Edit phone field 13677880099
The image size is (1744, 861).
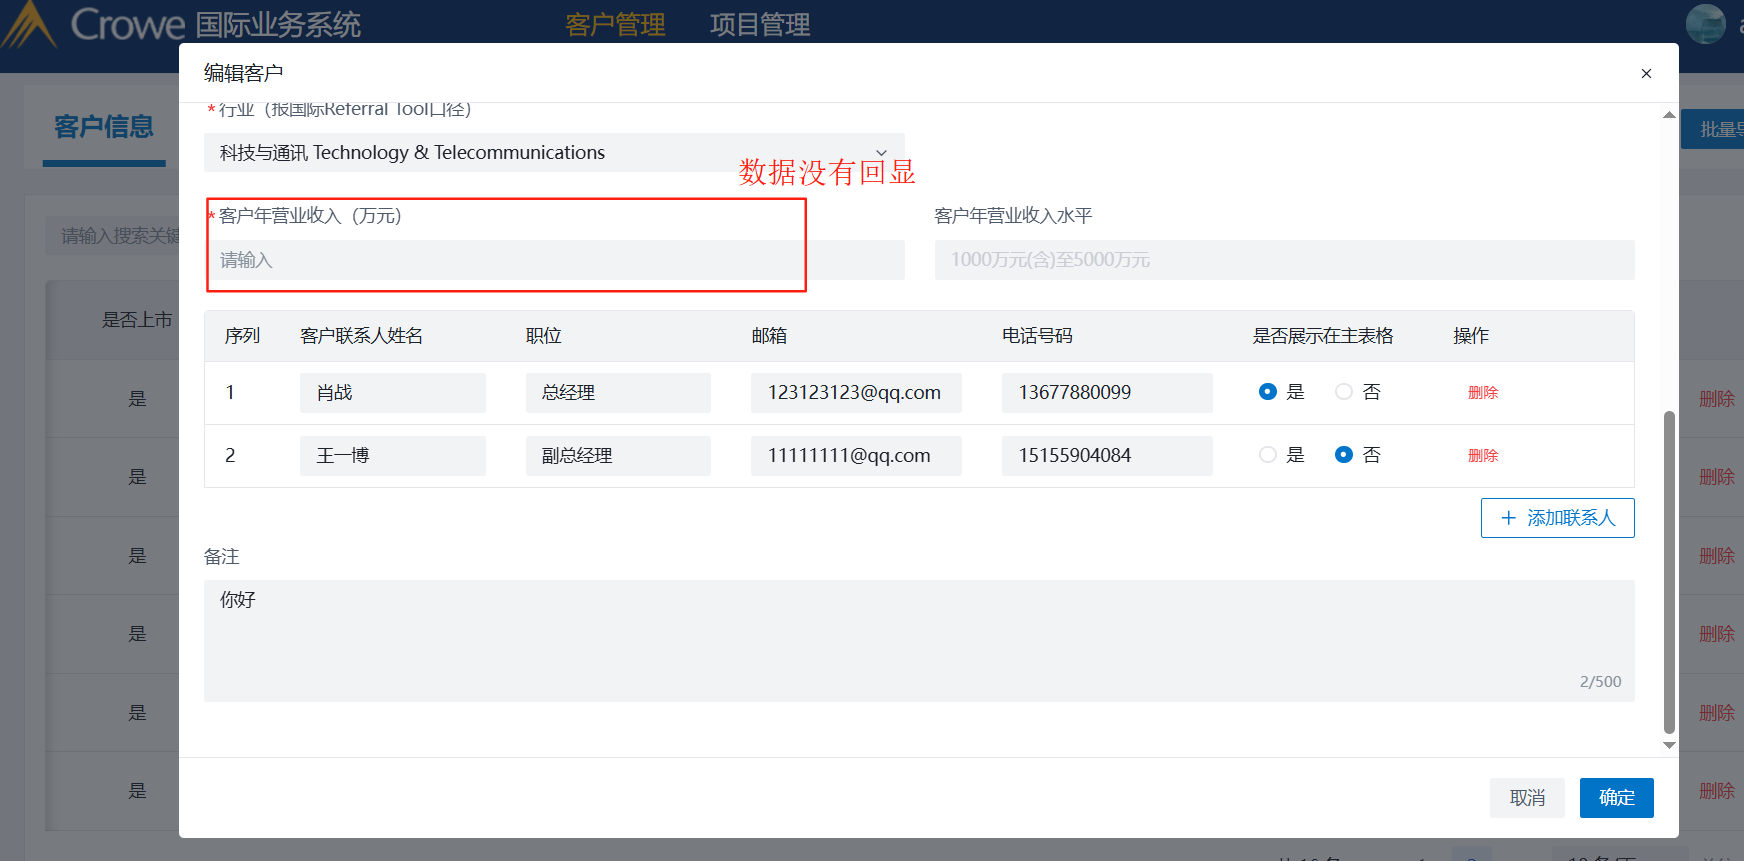[x=1107, y=393]
